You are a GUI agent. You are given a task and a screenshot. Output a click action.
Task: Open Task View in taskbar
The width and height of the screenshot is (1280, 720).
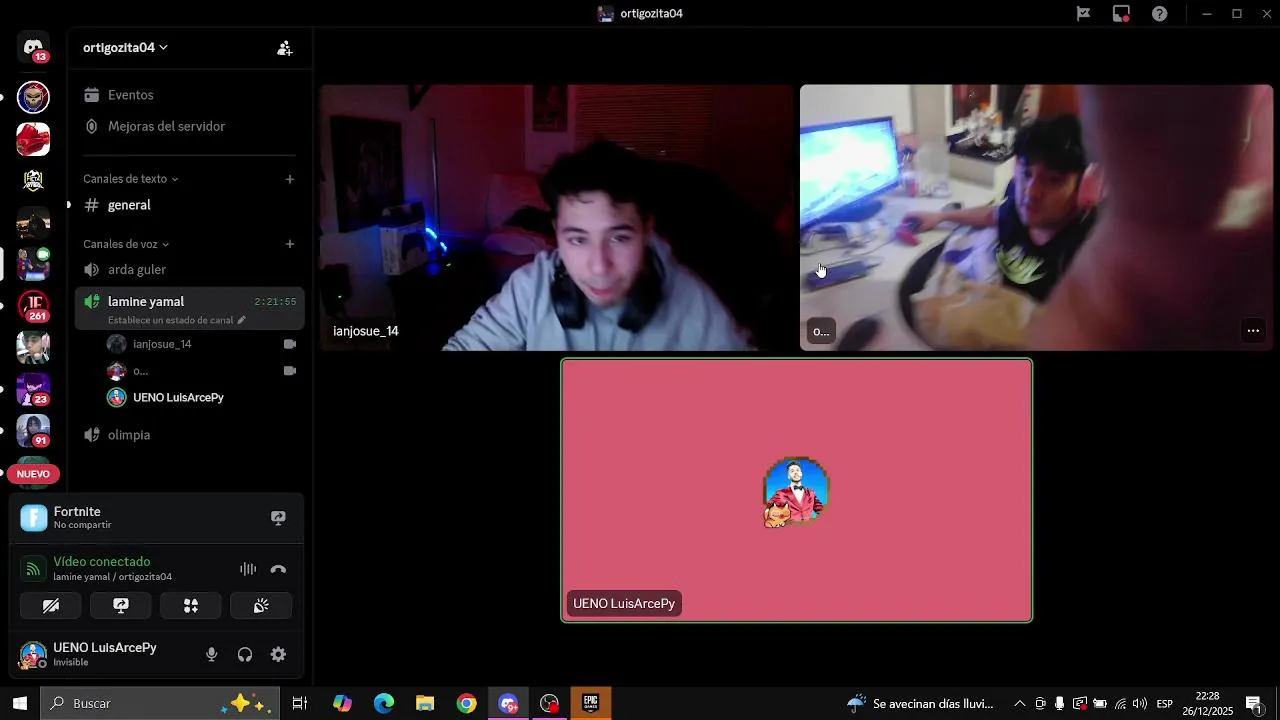pyautogui.click(x=299, y=703)
